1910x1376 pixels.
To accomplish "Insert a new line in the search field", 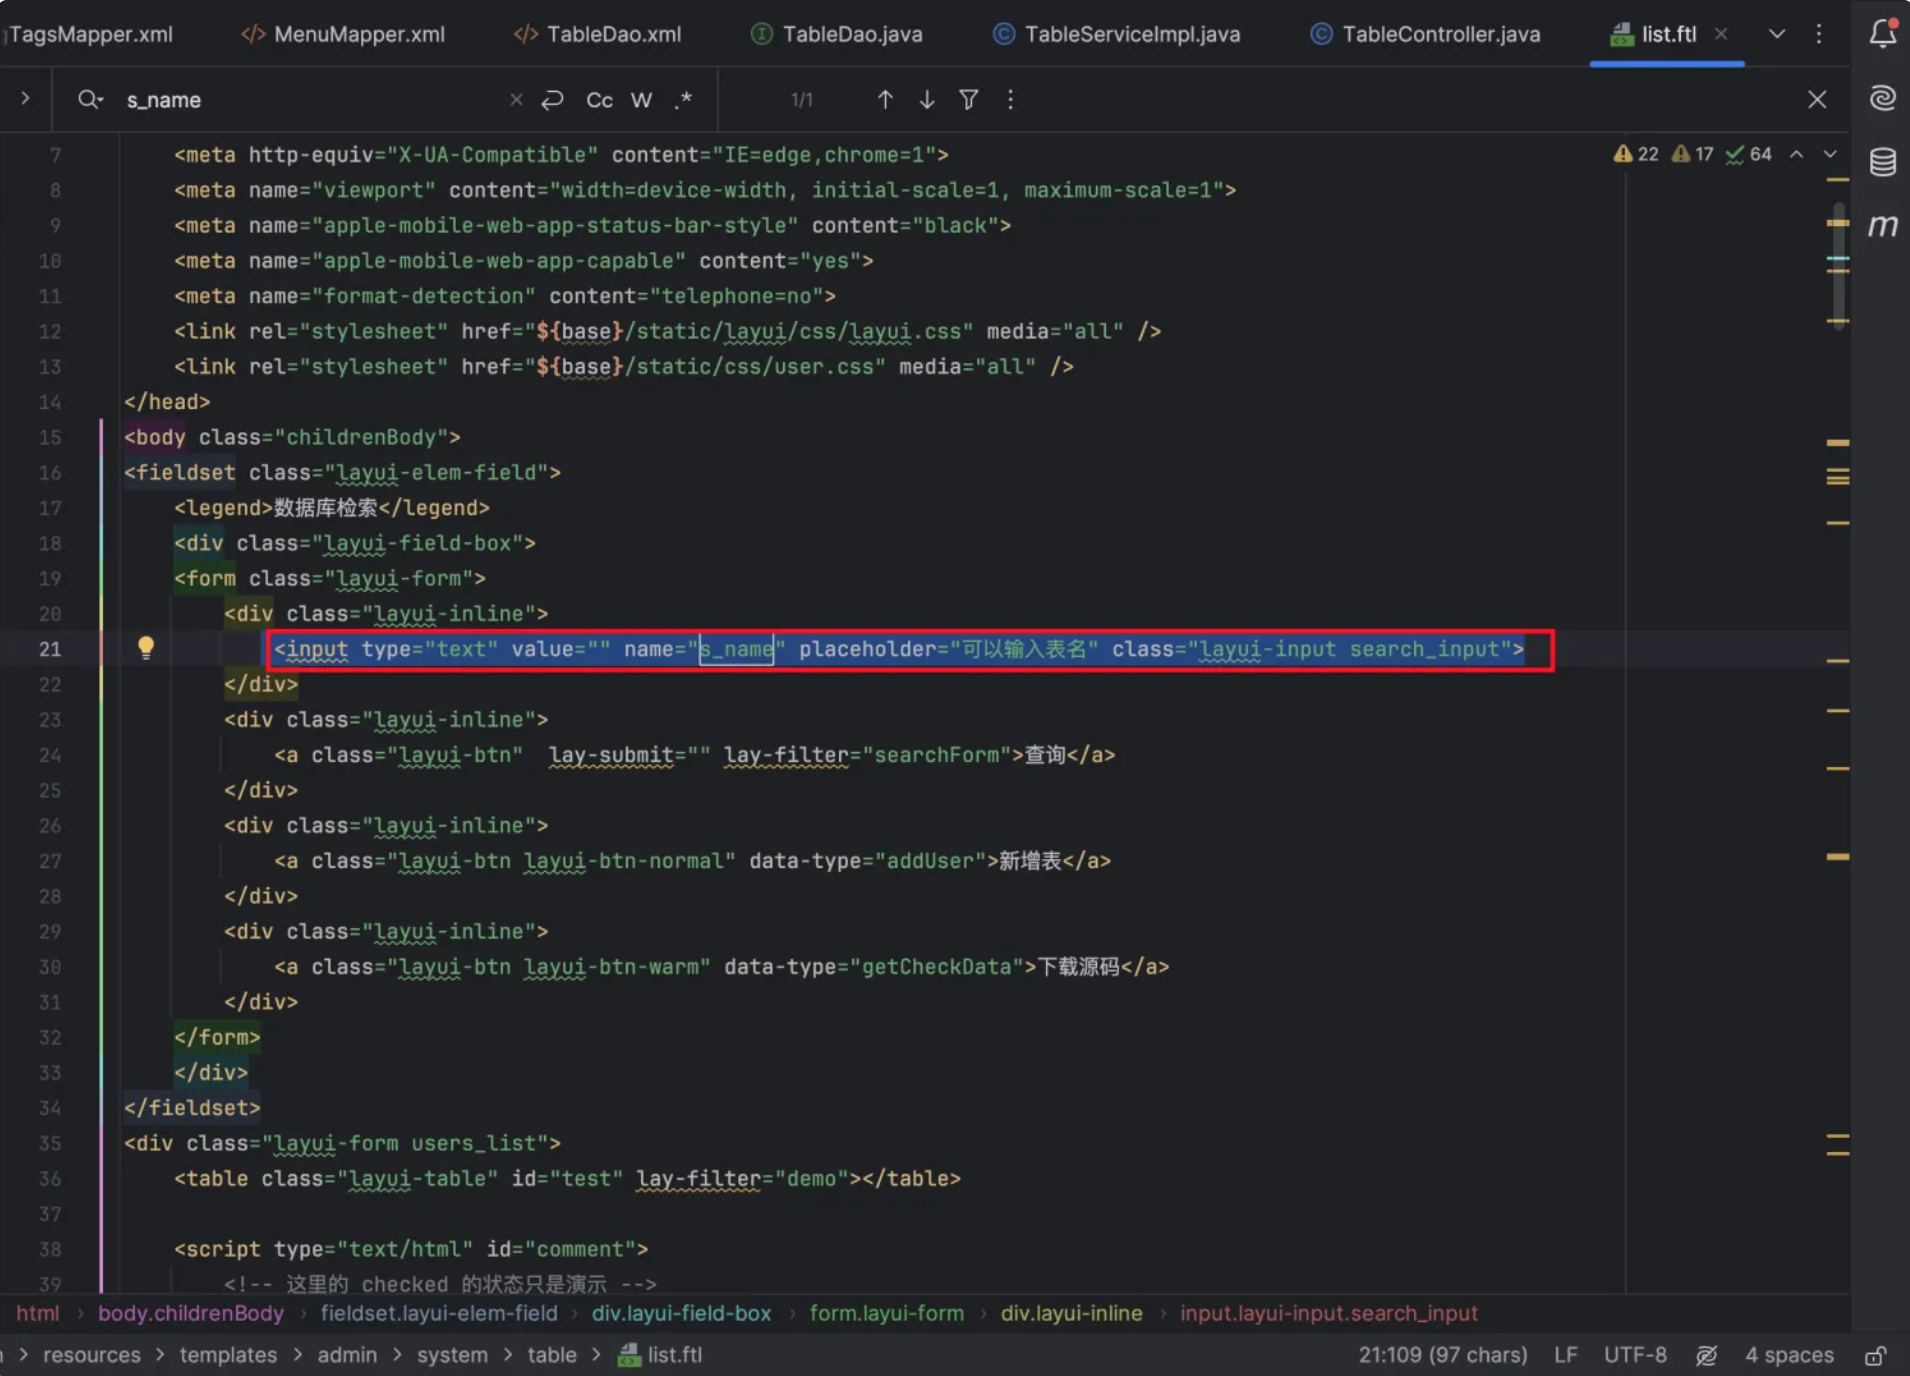I will coord(552,99).
